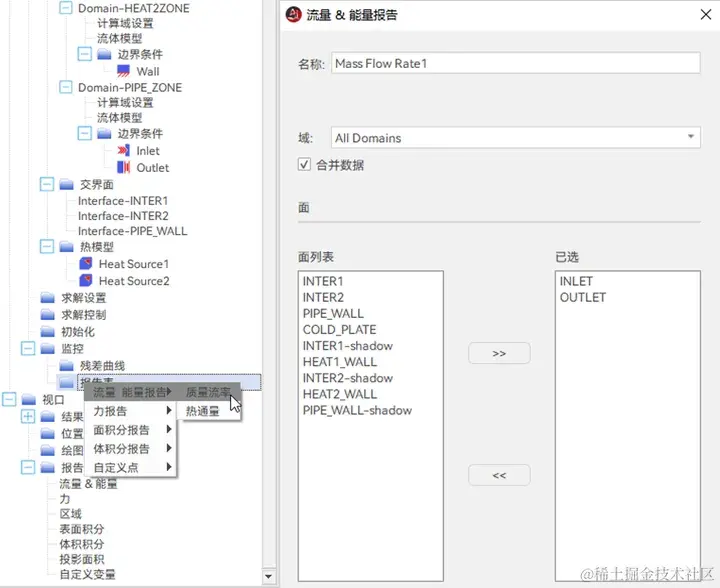This screenshot has width=720, height=588.
Task: Open the 自定义点 submenu
Action: 130,468
